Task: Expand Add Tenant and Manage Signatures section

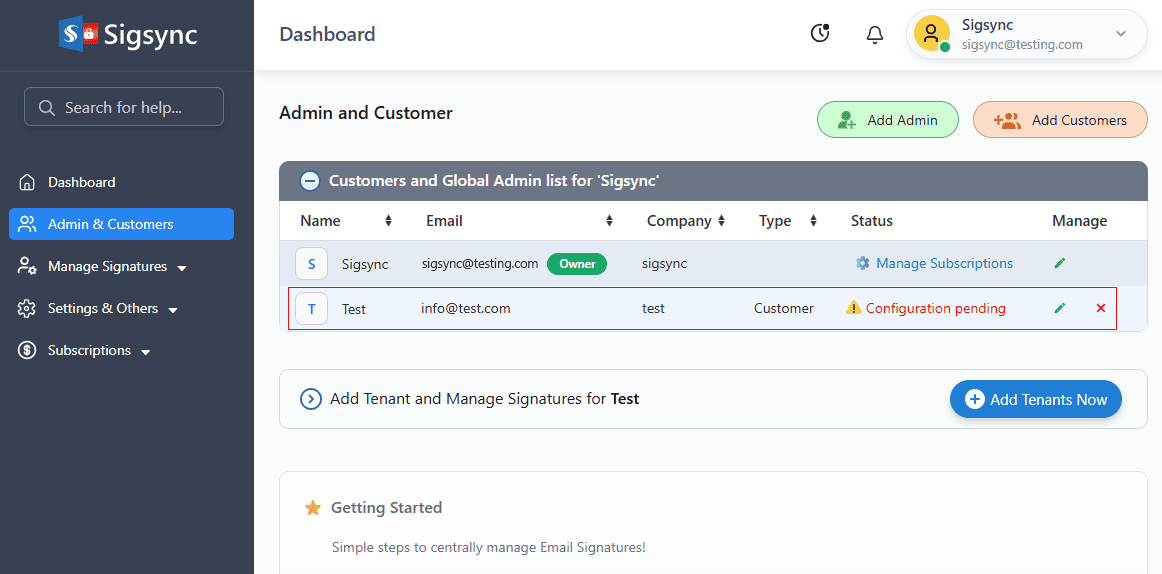Action: (310, 399)
